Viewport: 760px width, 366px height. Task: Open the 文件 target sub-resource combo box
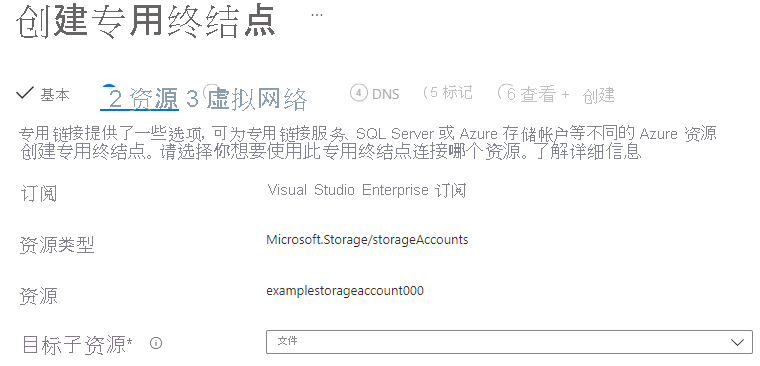point(509,342)
